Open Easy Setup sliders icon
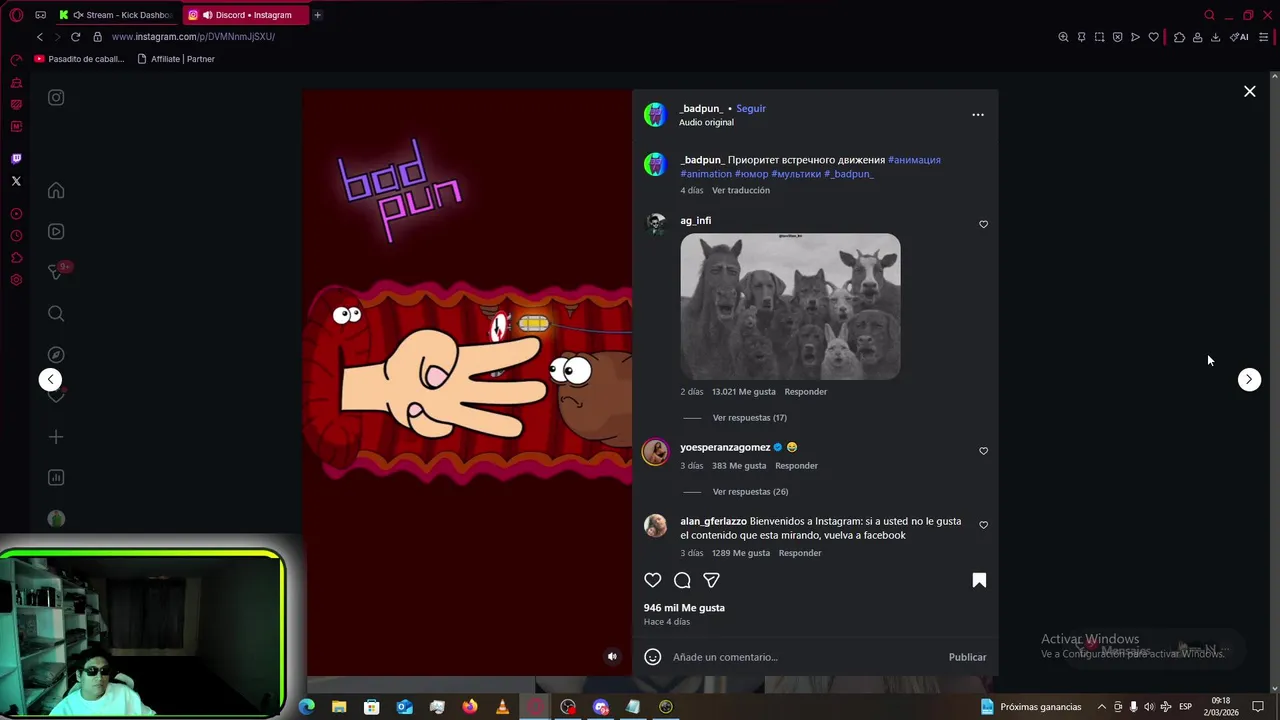 tap(1264, 37)
